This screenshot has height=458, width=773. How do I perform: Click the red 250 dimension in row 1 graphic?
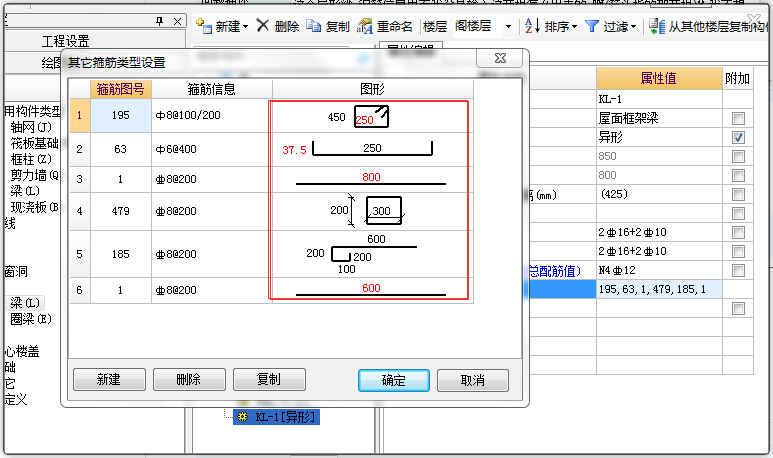point(364,120)
